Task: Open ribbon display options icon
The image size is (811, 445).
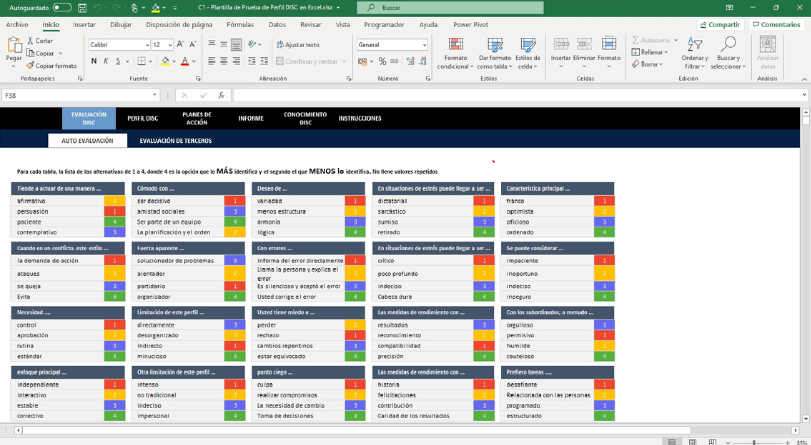Action: (729, 8)
